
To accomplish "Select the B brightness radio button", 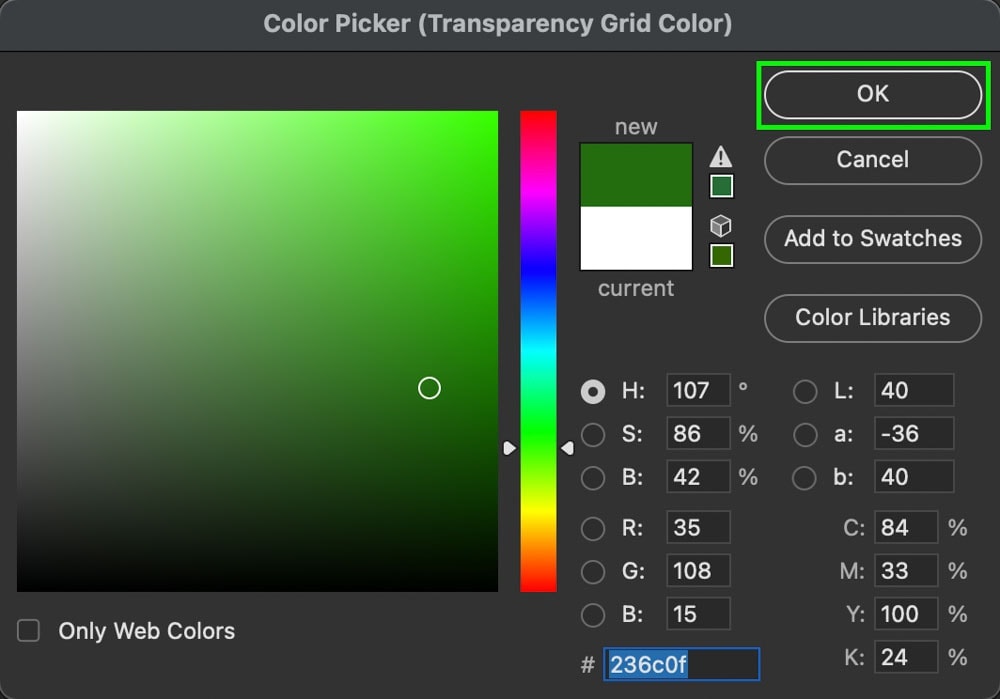I will pos(593,478).
